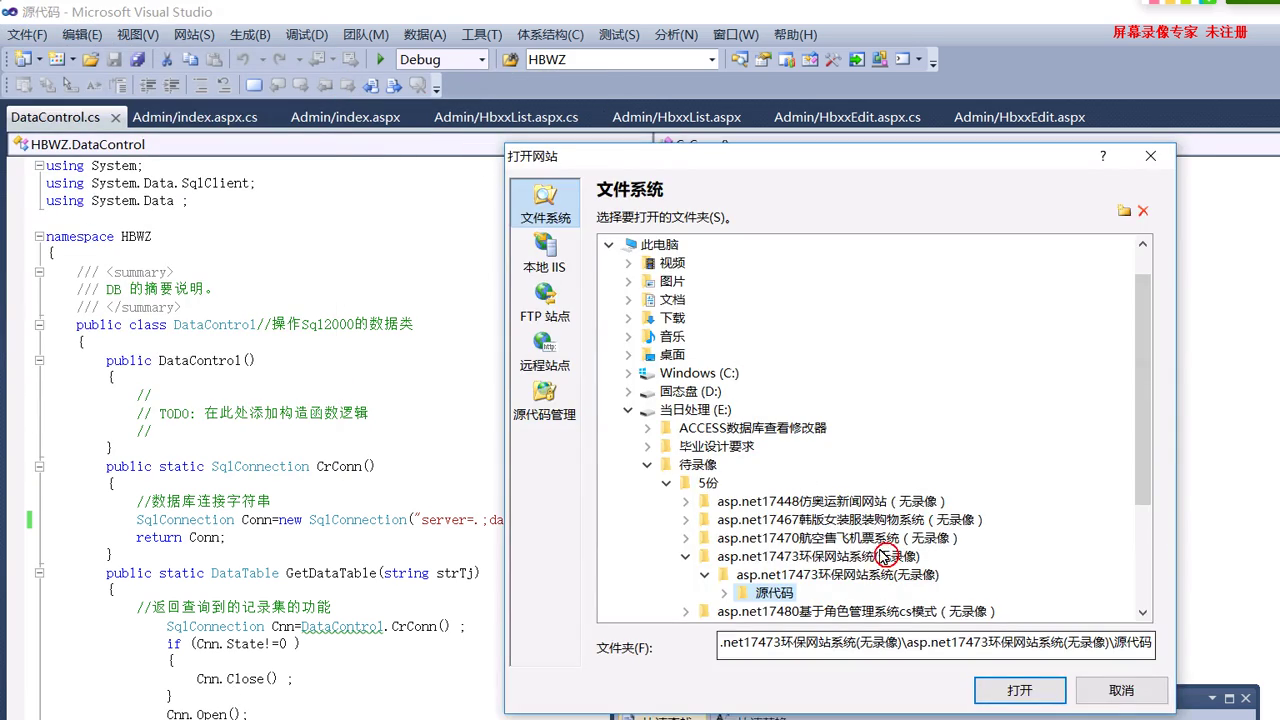Open the 工具(T) menu
Viewport: 1280px width, 720px height.
(481, 35)
